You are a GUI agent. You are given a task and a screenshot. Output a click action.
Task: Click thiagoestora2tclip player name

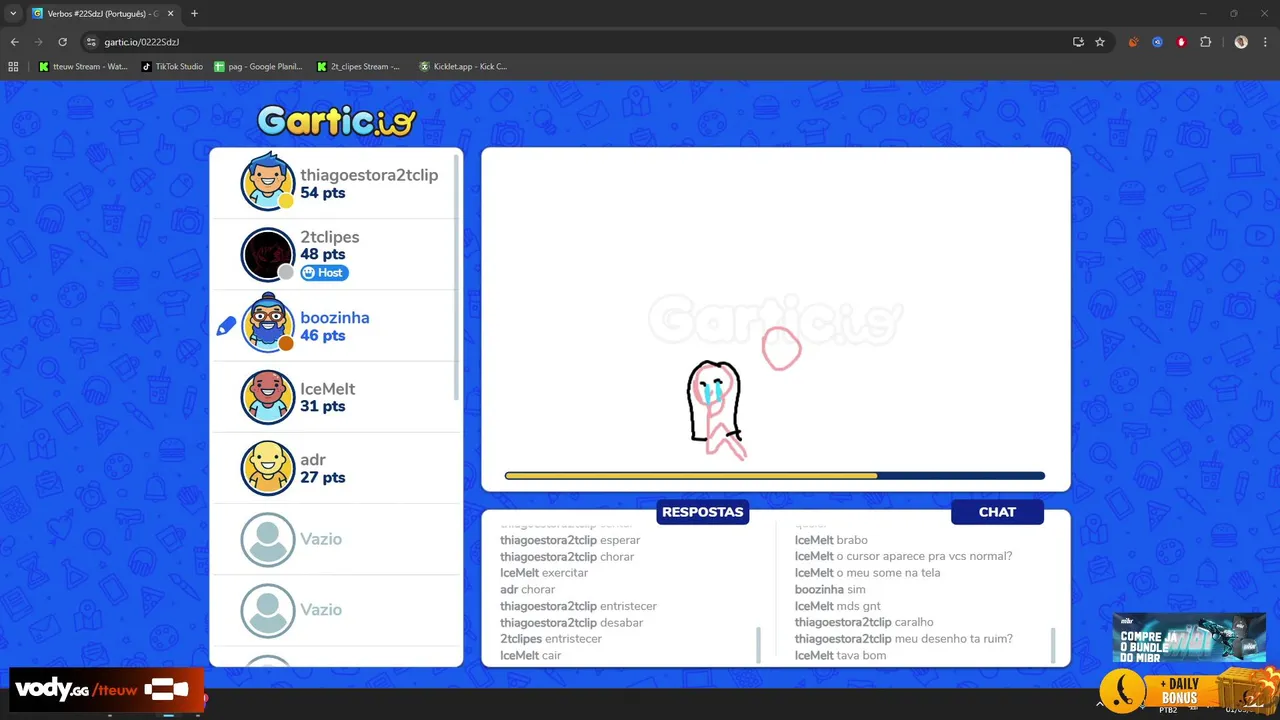click(x=369, y=175)
